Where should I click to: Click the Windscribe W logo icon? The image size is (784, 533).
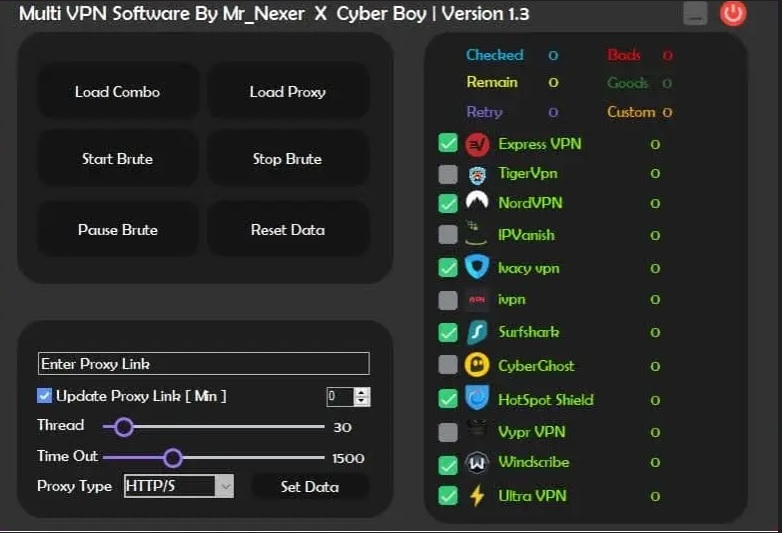click(477, 463)
